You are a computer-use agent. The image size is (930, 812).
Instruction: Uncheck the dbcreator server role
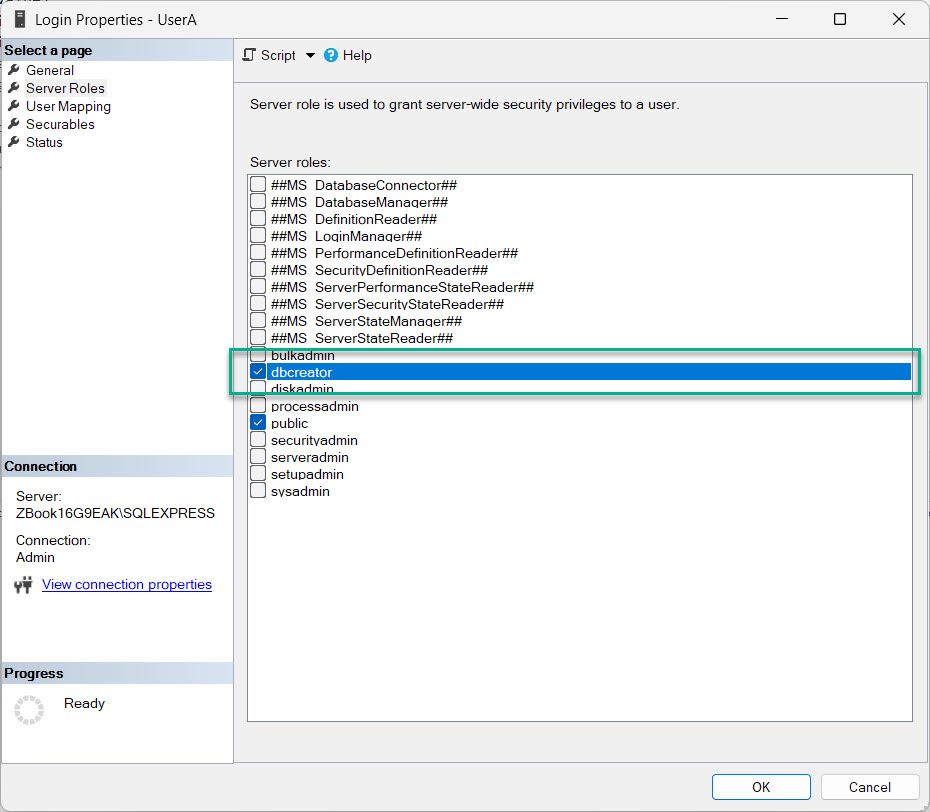click(258, 372)
